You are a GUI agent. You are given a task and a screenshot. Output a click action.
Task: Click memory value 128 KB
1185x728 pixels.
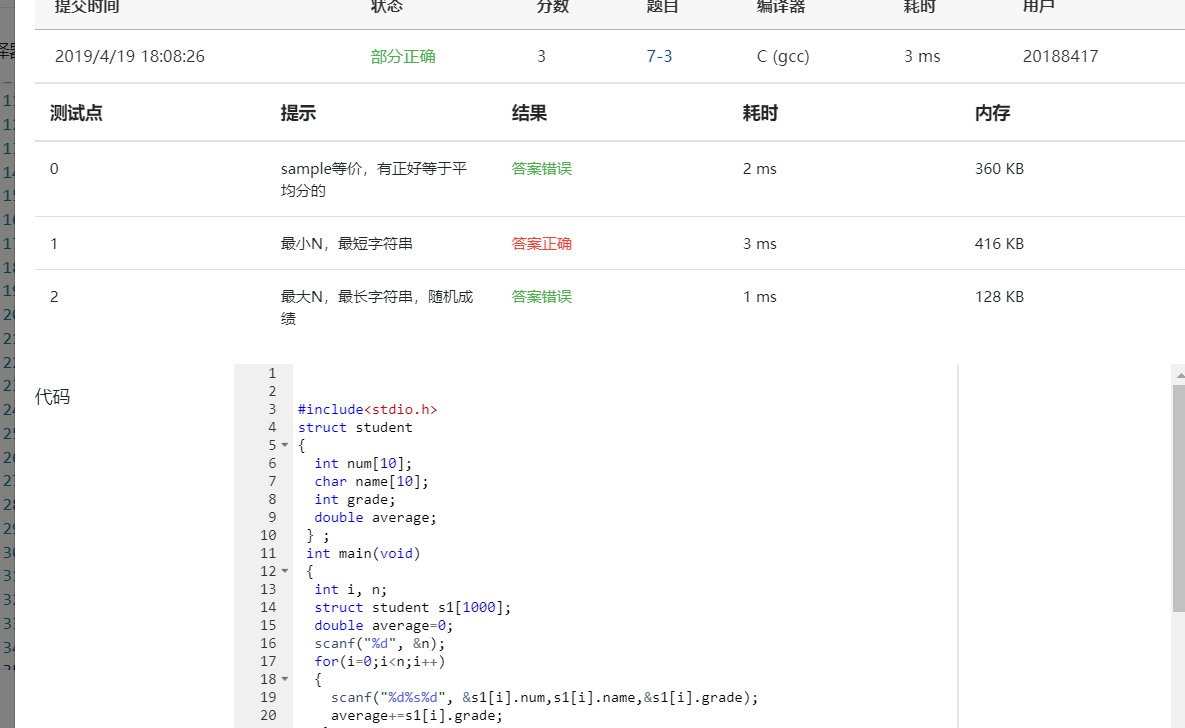(x=999, y=296)
